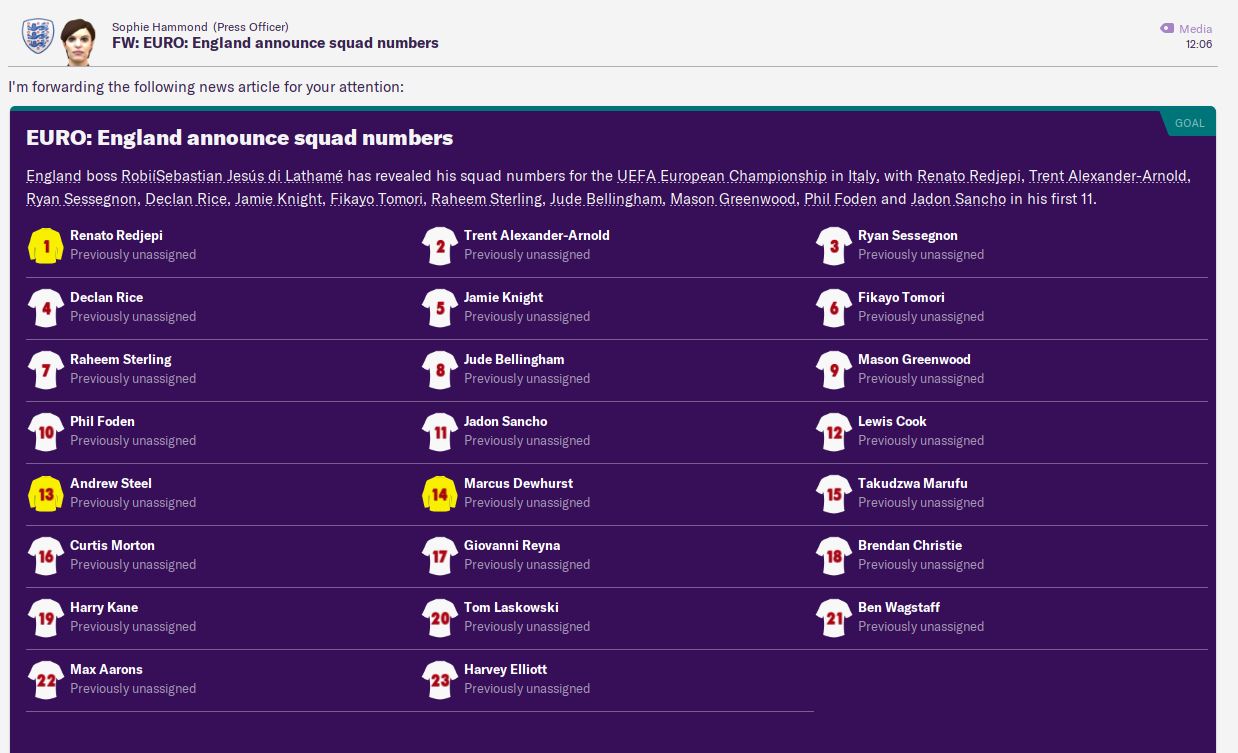
Task: Click Mason Greenwood's number 9 shirt icon
Action: coord(833,369)
